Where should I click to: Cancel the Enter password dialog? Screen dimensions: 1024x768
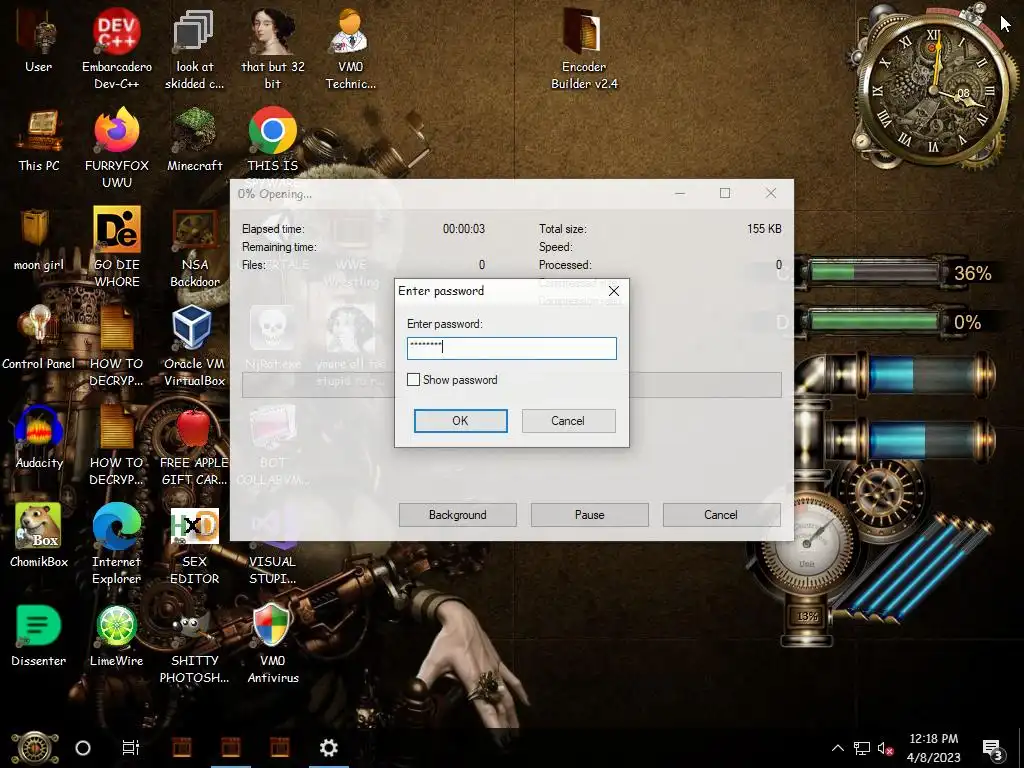coord(568,421)
